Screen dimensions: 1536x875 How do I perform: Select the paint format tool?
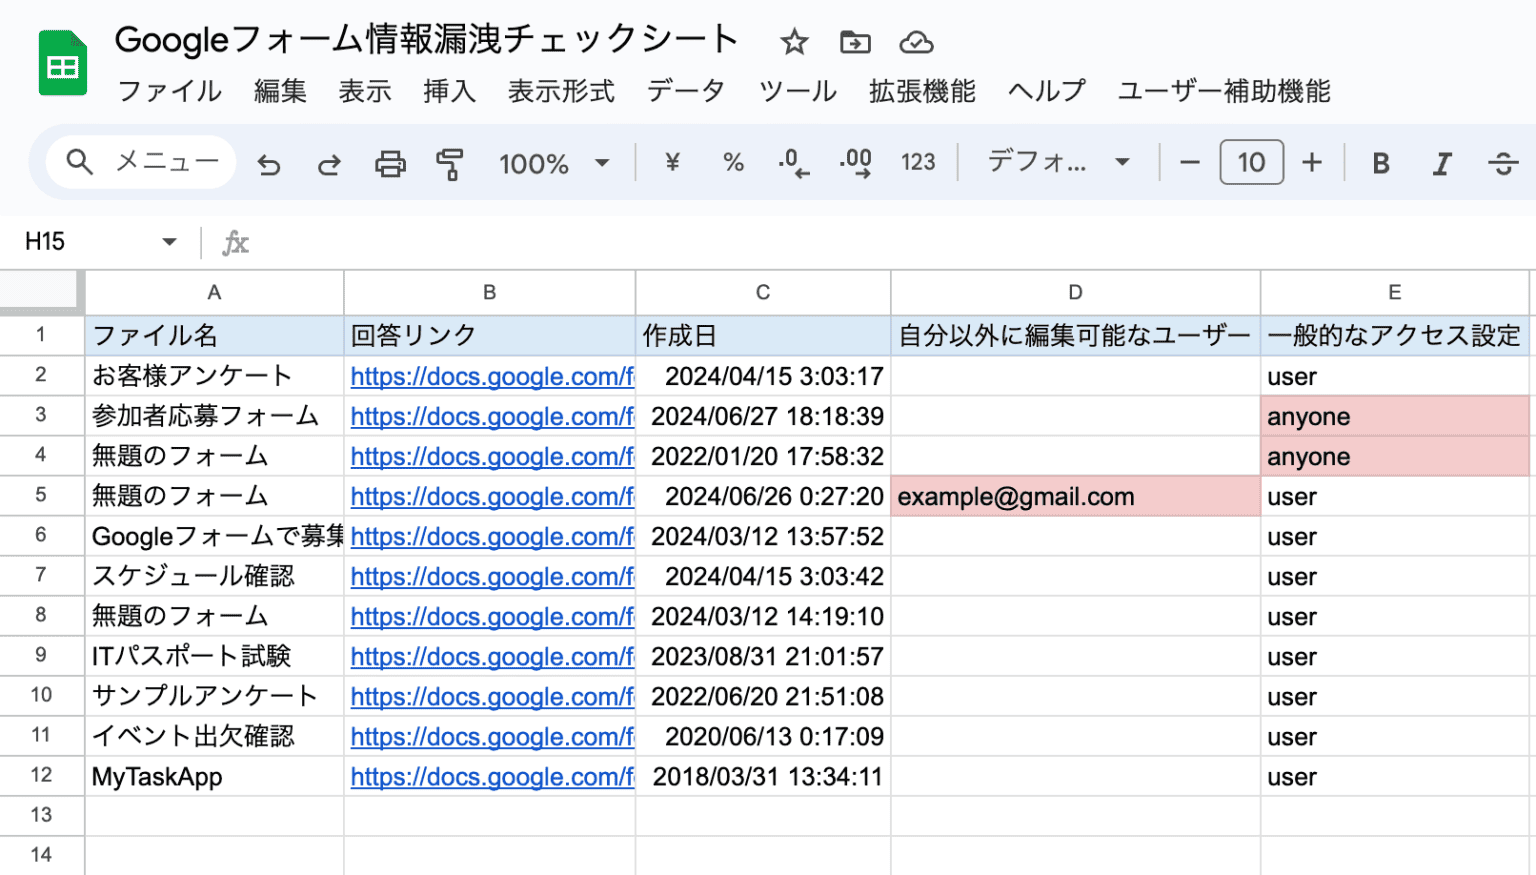point(450,162)
